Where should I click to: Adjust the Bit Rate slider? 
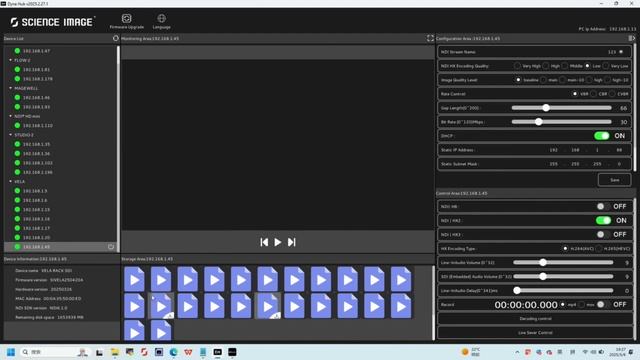539,122
